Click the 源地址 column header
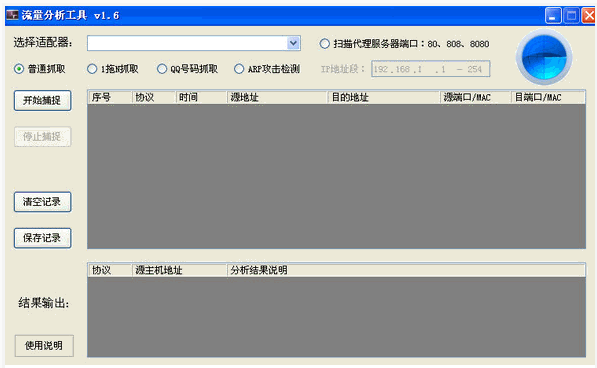 coord(277,97)
